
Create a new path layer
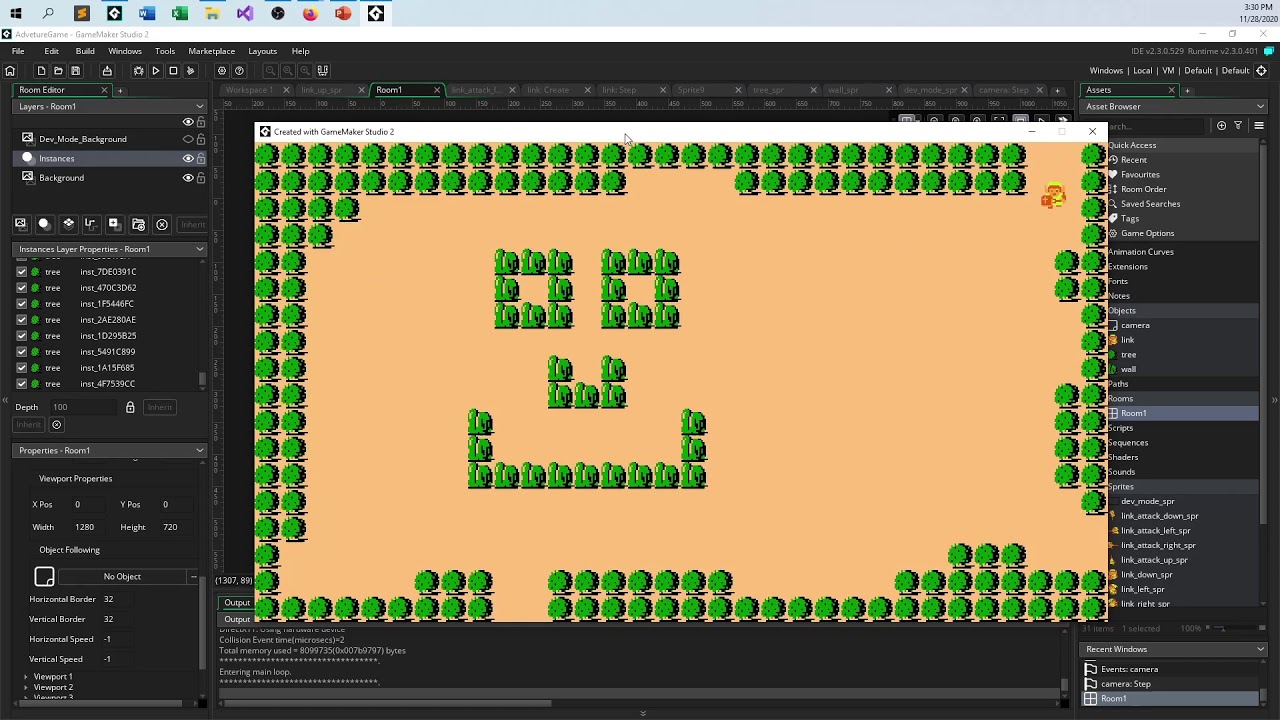90,224
